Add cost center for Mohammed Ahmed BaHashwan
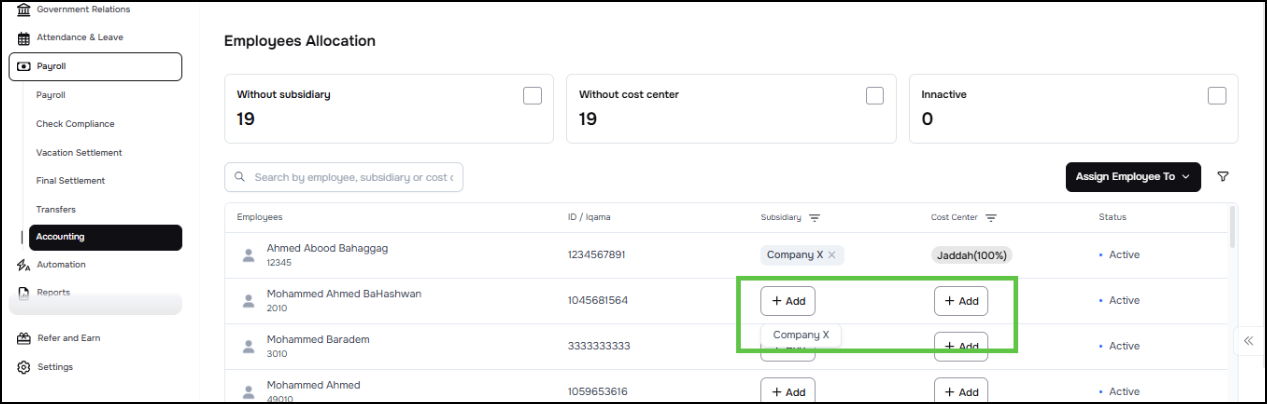Image resolution: width=1267 pixels, height=404 pixels. pyautogui.click(x=961, y=301)
